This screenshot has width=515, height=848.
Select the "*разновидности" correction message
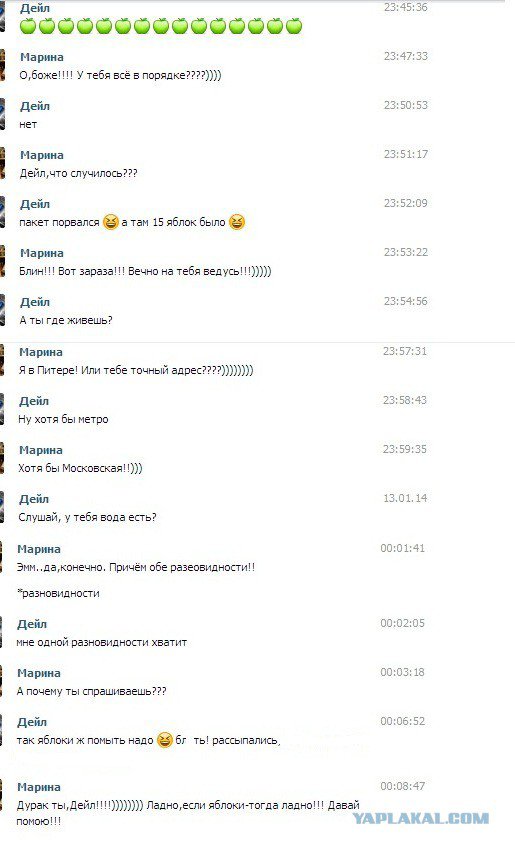[x=58, y=593]
